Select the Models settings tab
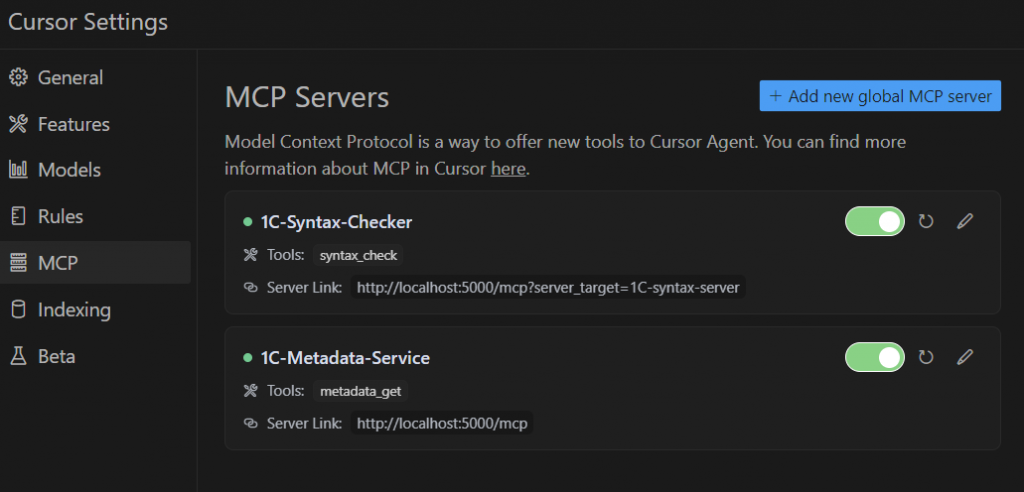The image size is (1024, 492). [x=95, y=170]
